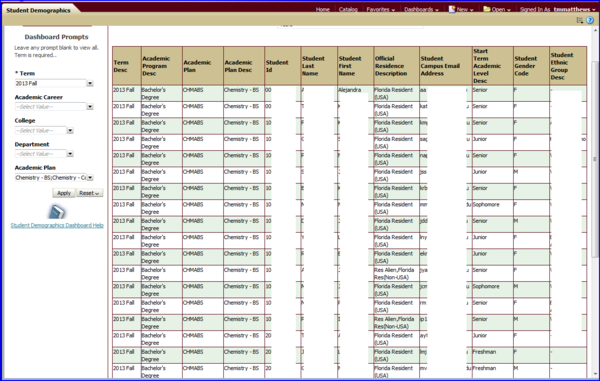The width and height of the screenshot is (600, 381).
Task: Click the Student Last Name column header
Action: click(x=319, y=66)
